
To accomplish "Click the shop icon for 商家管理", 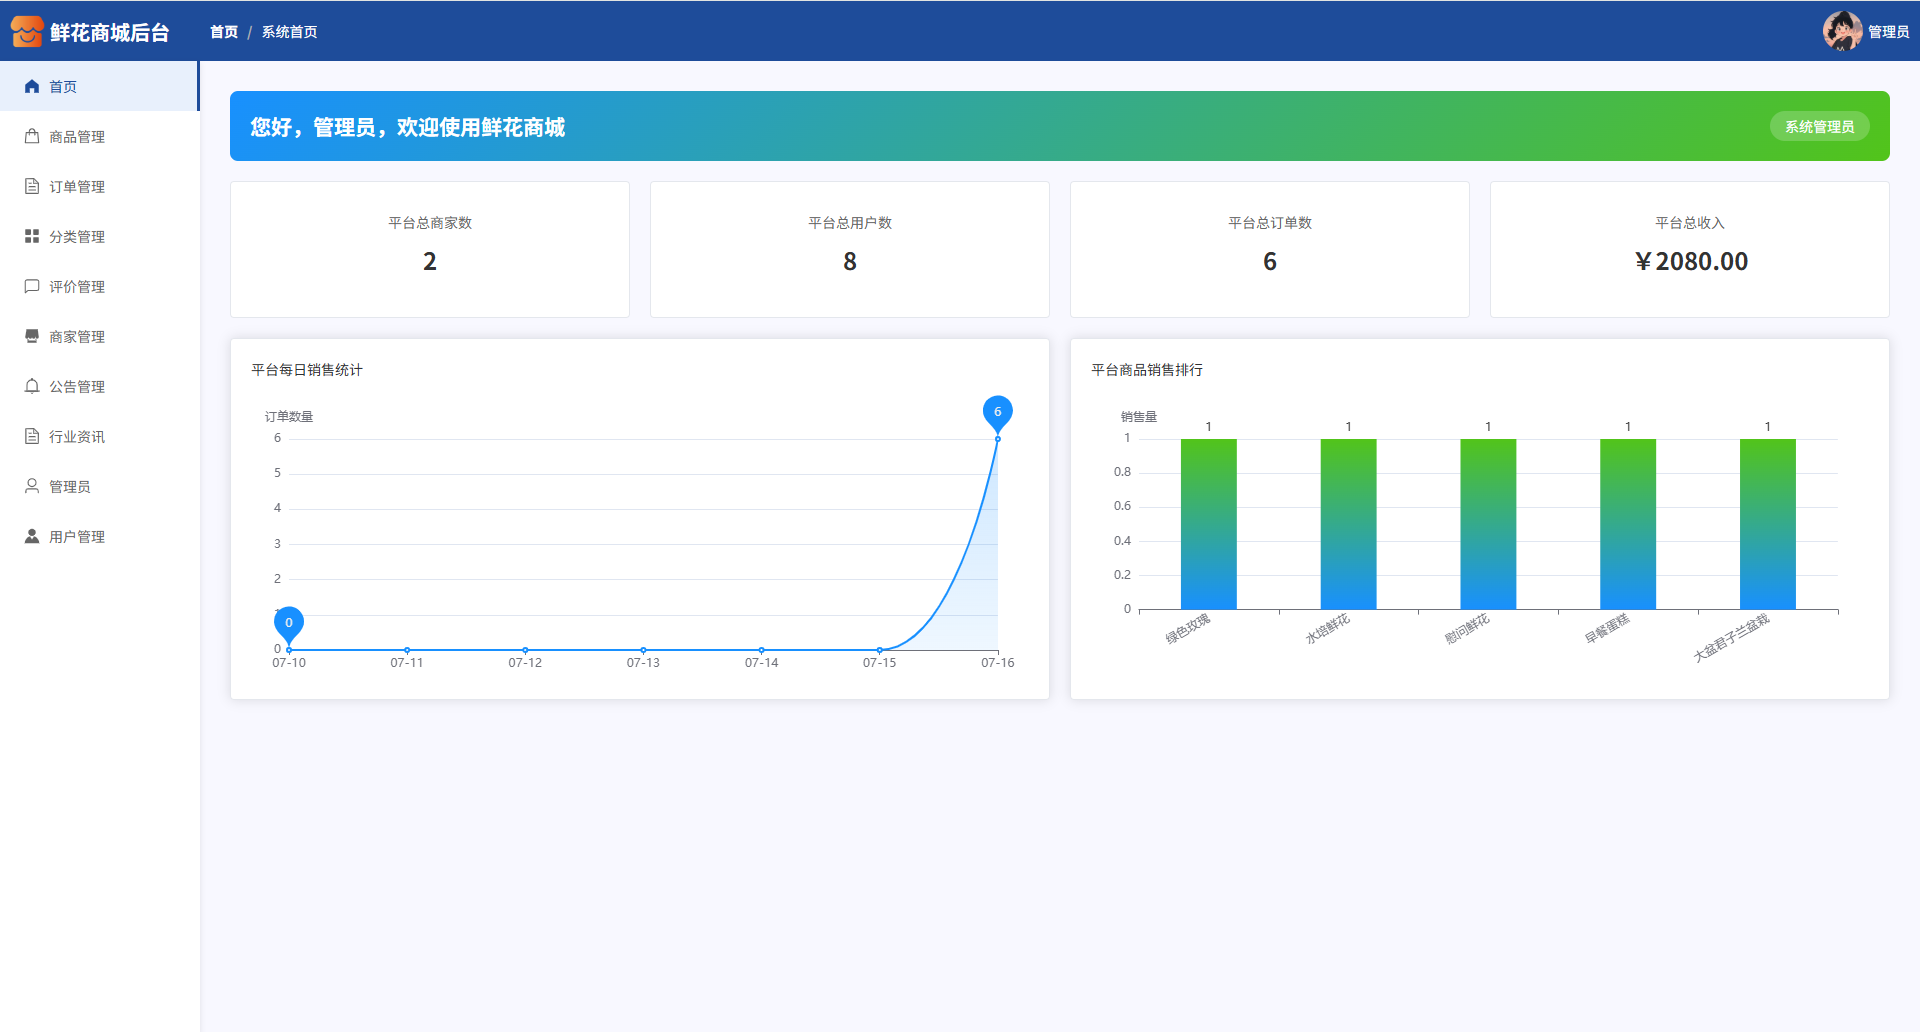I will (x=32, y=337).
